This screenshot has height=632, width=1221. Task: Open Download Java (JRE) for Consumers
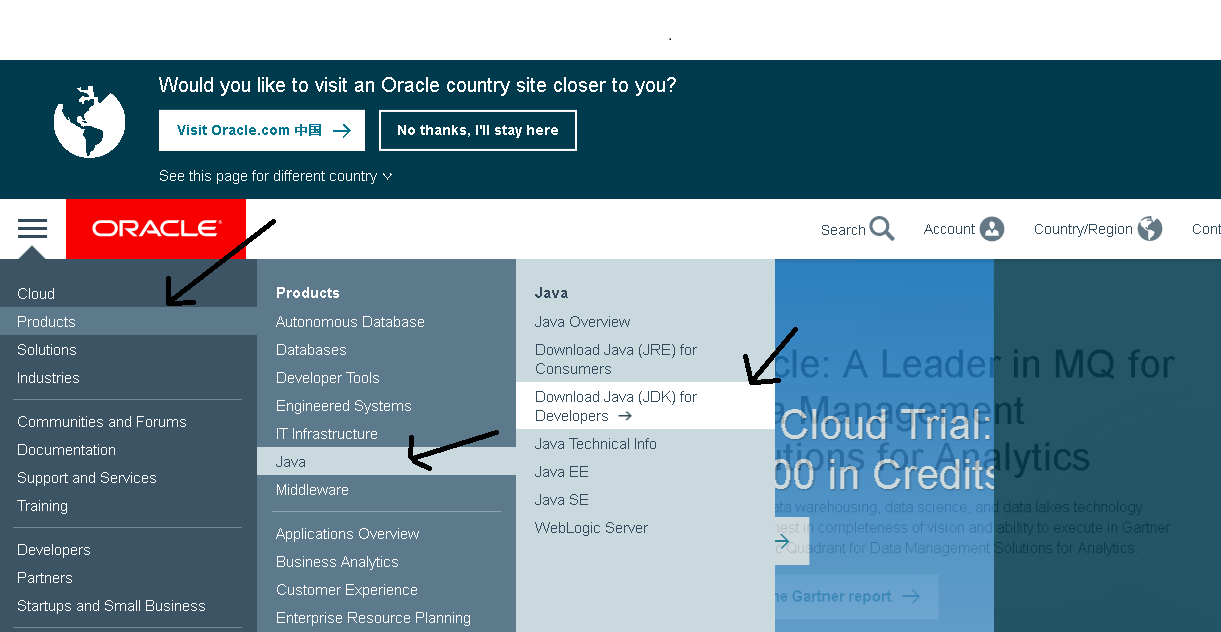click(x=616, y=358)
